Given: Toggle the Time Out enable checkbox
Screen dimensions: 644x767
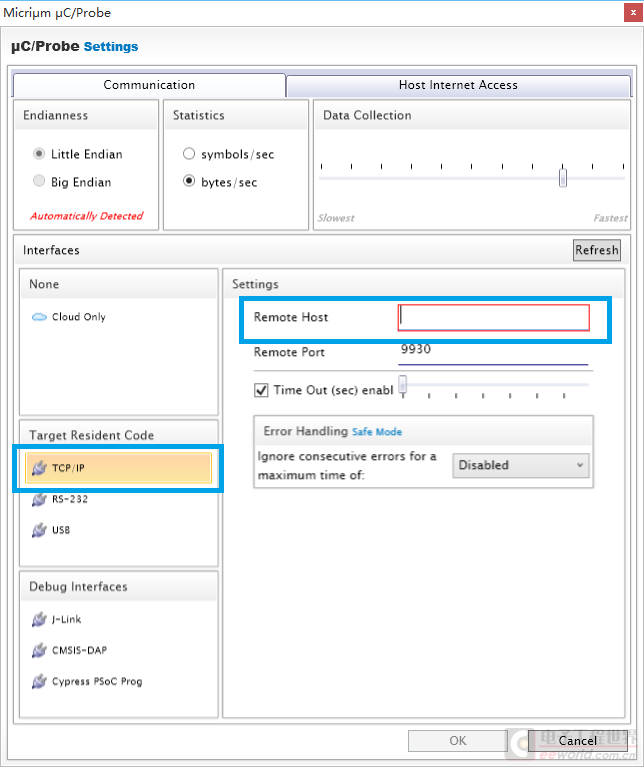Looking at the screenshot, I should [261, 390].
